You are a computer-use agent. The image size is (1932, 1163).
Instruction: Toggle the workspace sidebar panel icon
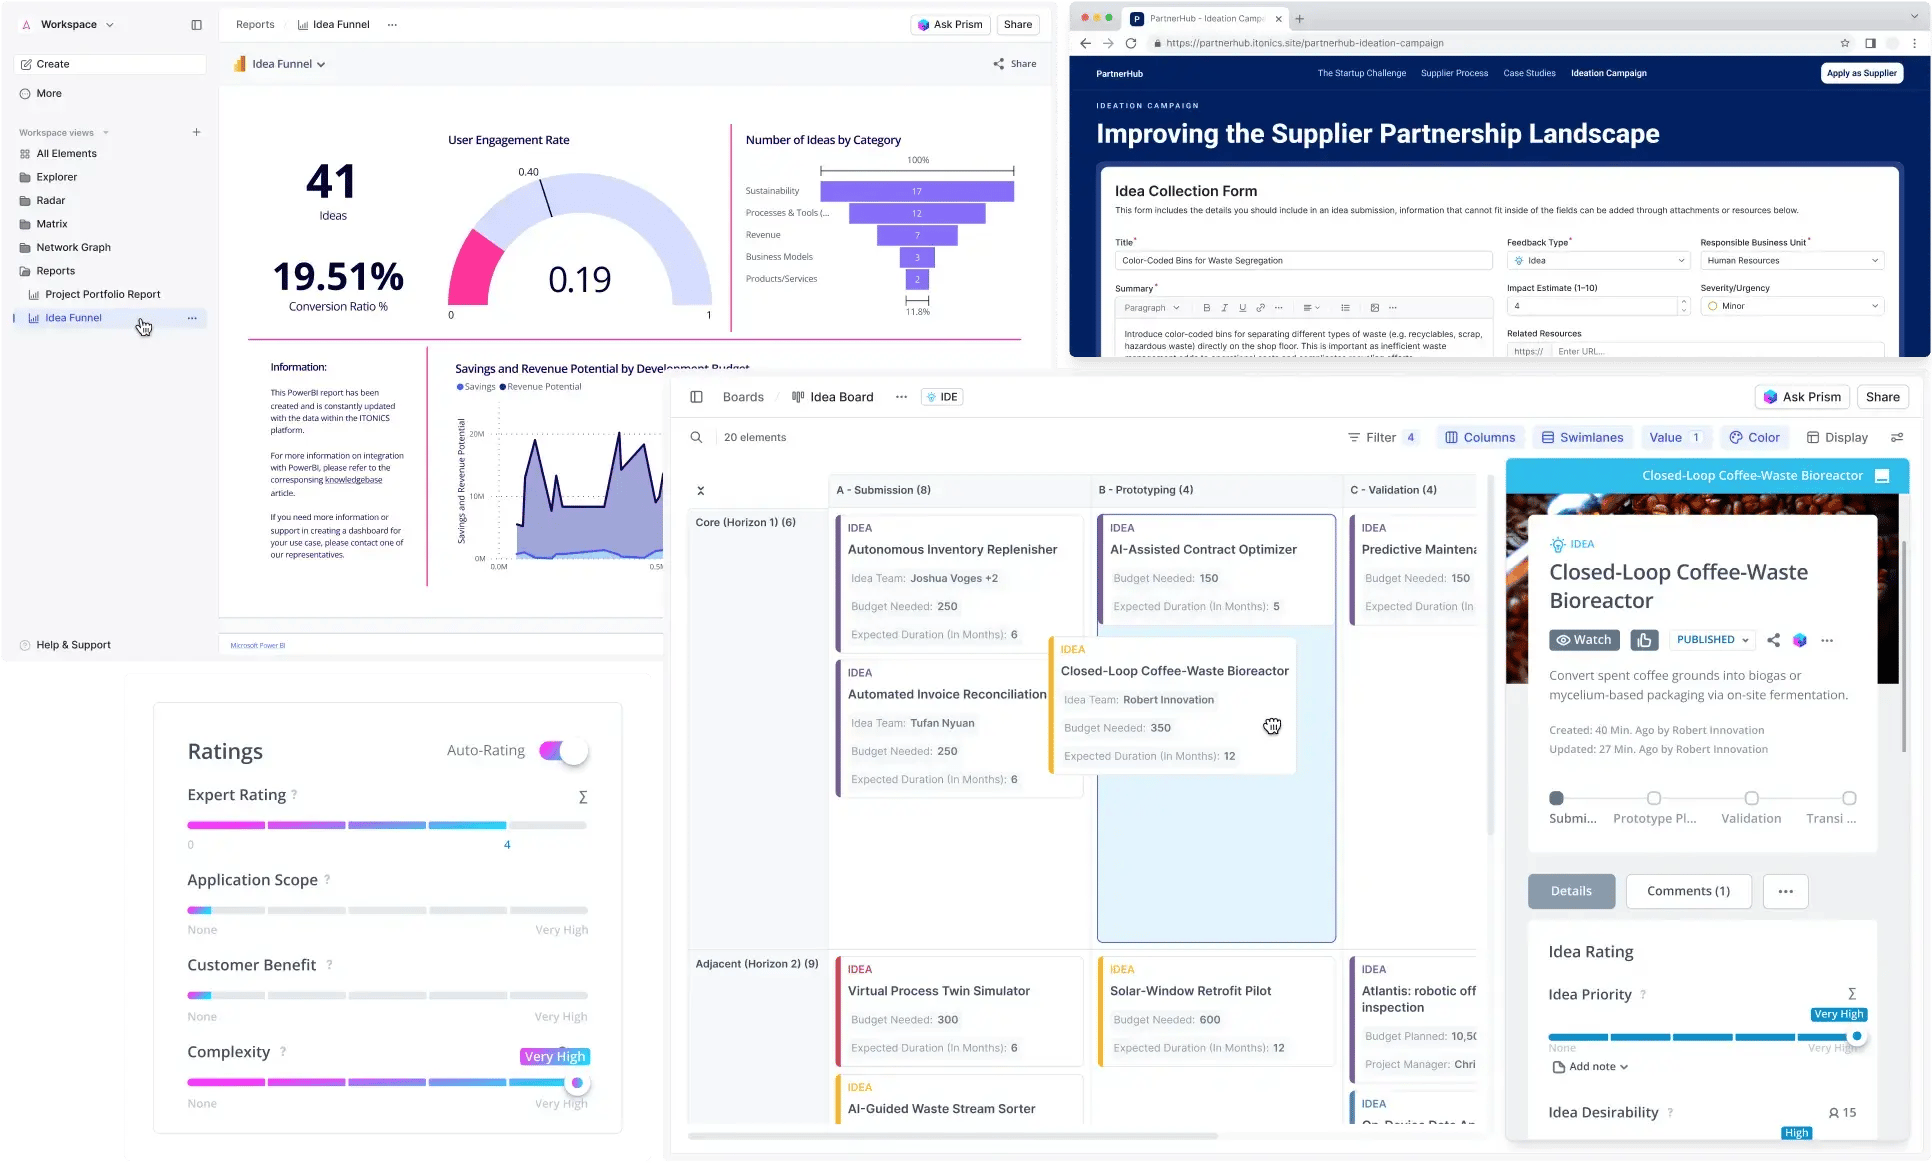196,25
